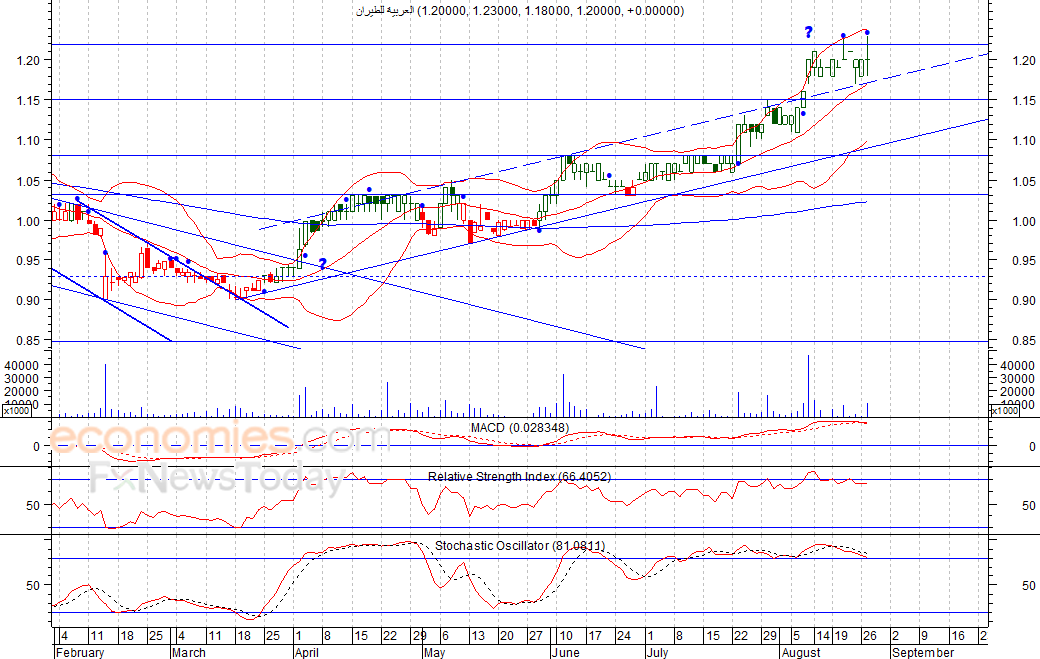The height and width of the screenshot is (659, 1040).
Task: Click the chart title with OHLC values
Action: coord(521,11)
